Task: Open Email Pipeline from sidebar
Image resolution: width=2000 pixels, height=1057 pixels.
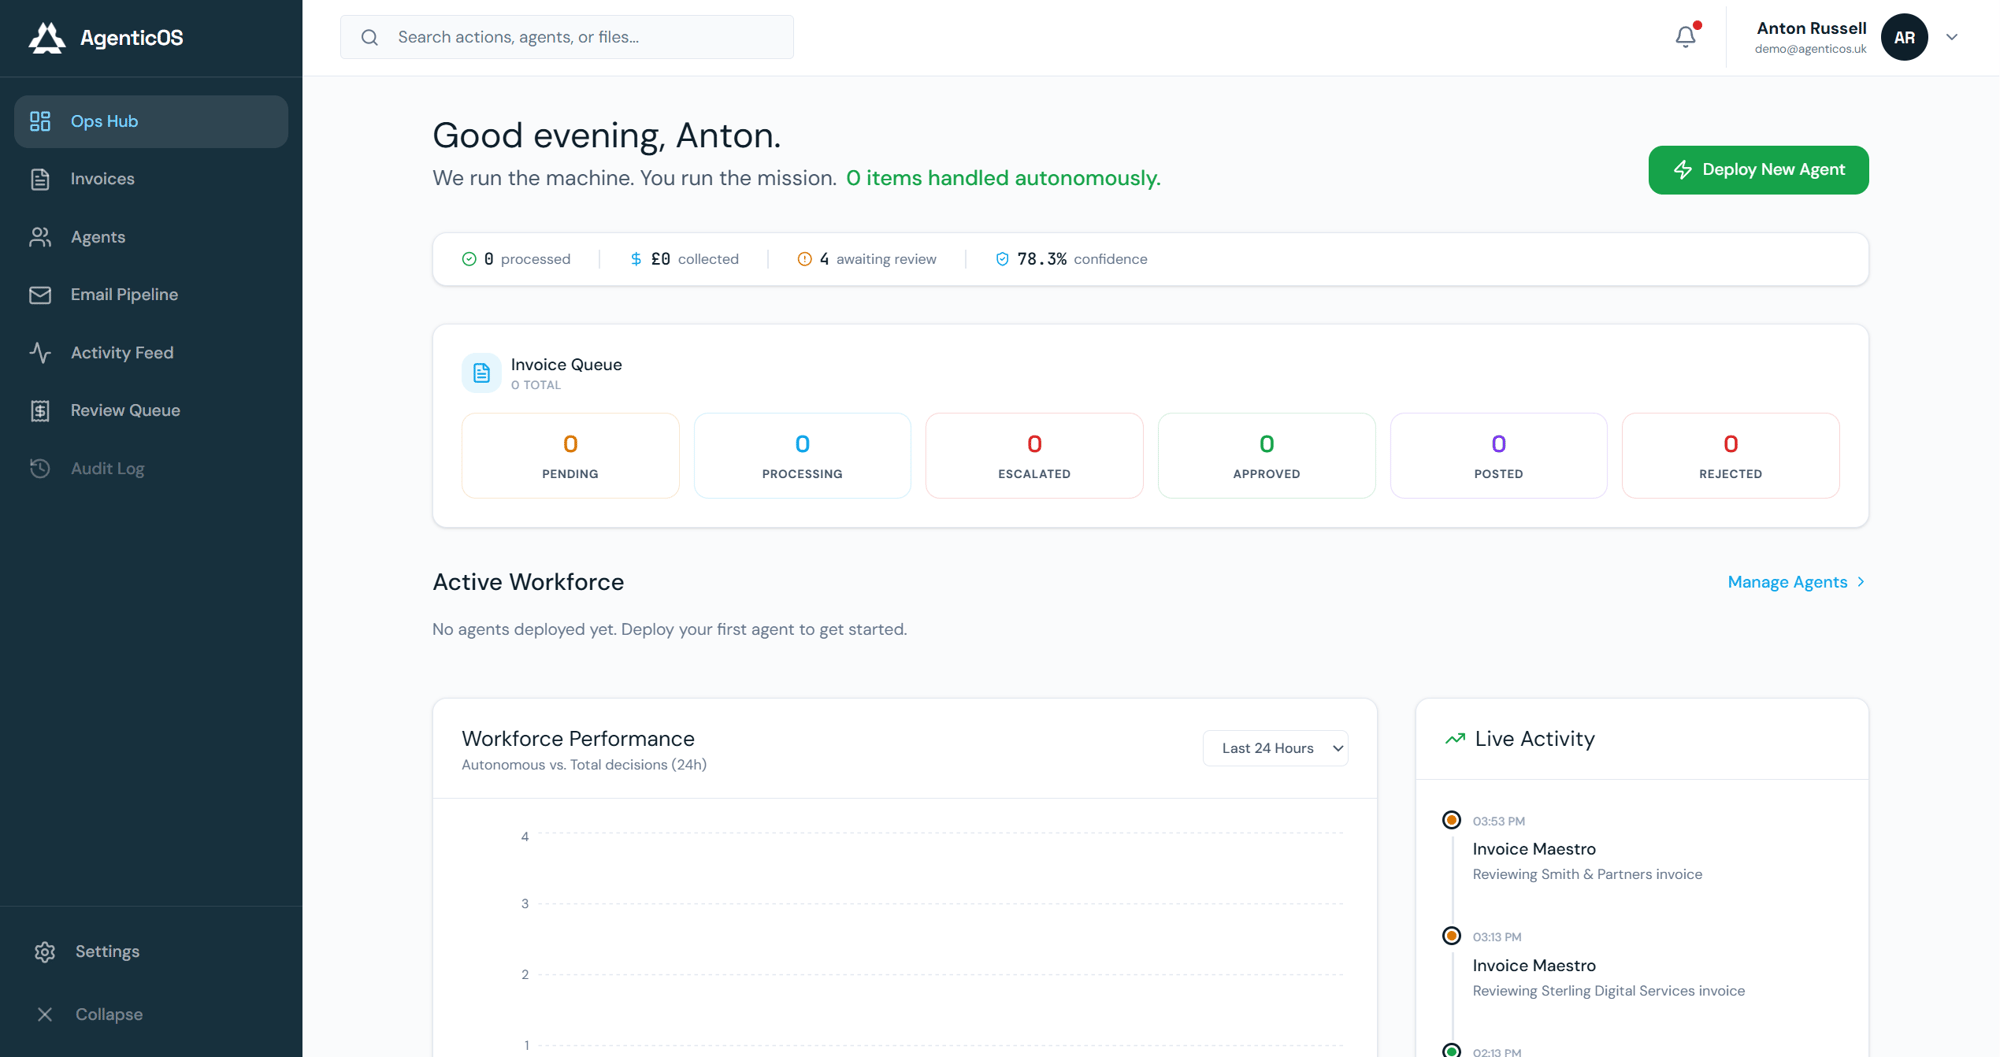Action: [x=151, y=295]
